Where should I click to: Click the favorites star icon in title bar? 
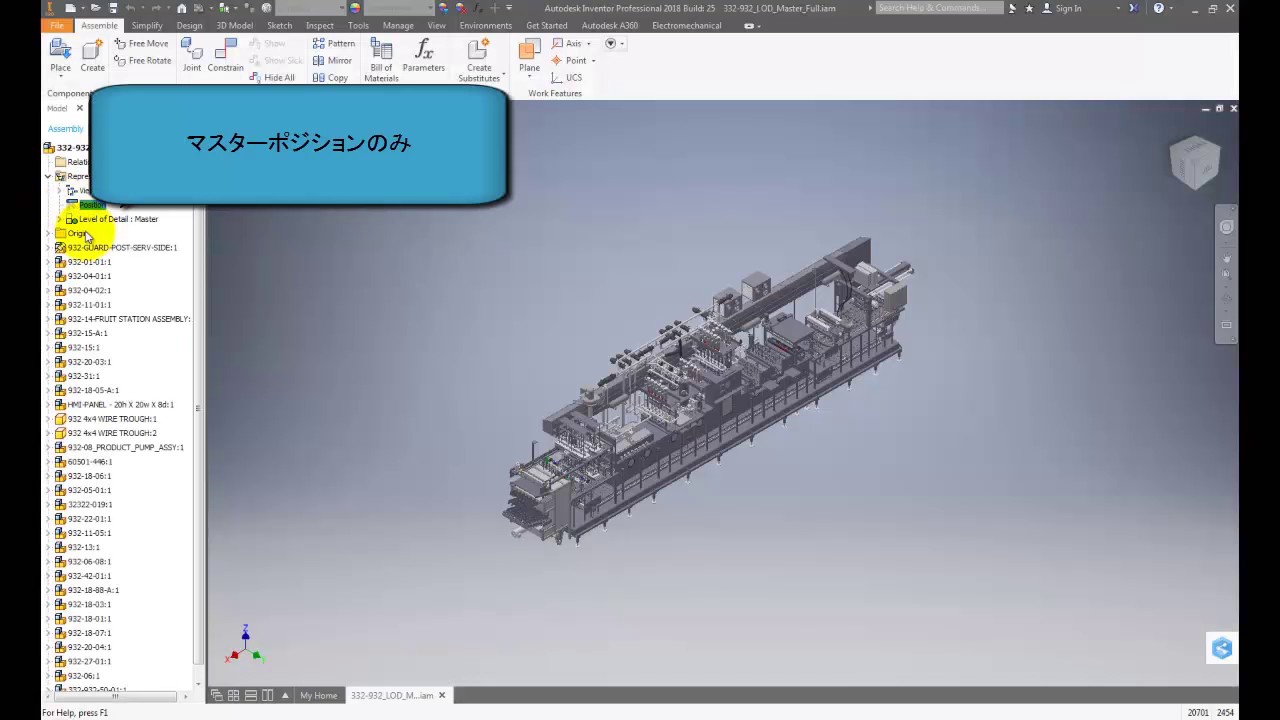pos(1029,8)
